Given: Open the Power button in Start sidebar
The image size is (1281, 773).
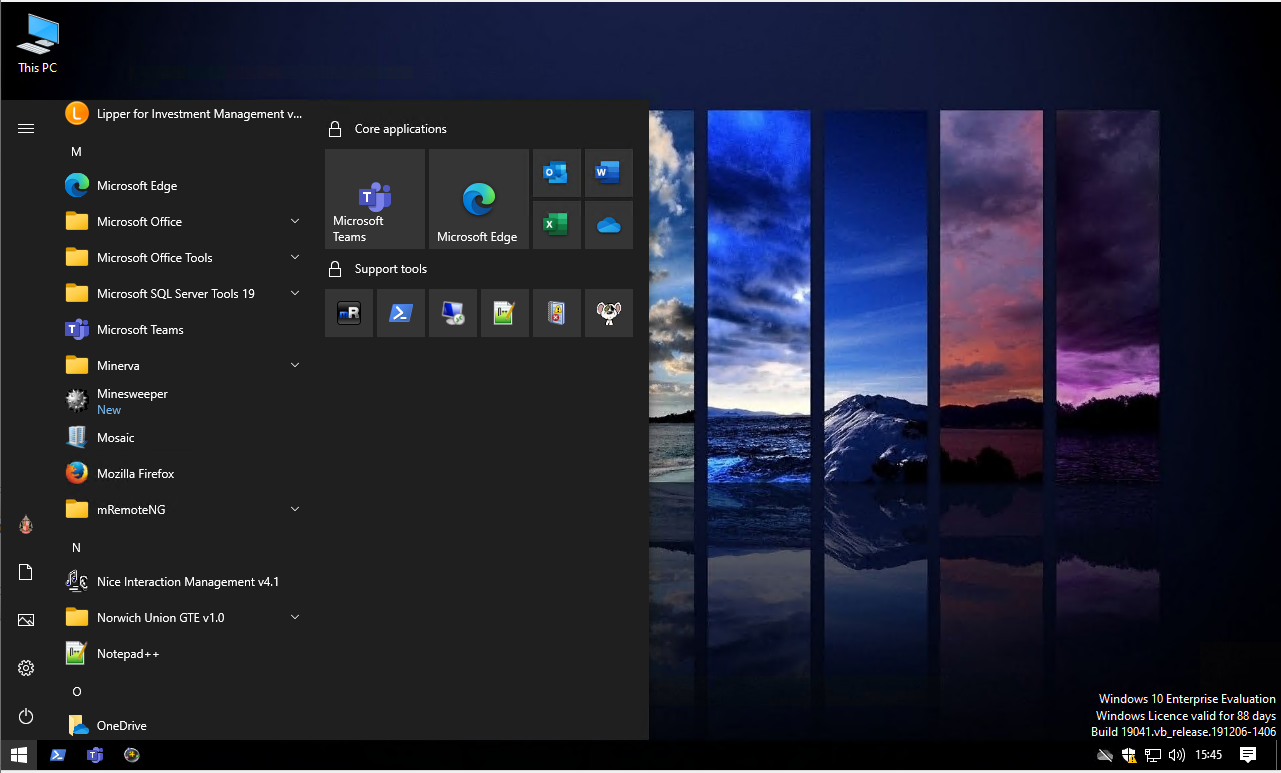Looking at the screenshot, I should tap(26, 716).
